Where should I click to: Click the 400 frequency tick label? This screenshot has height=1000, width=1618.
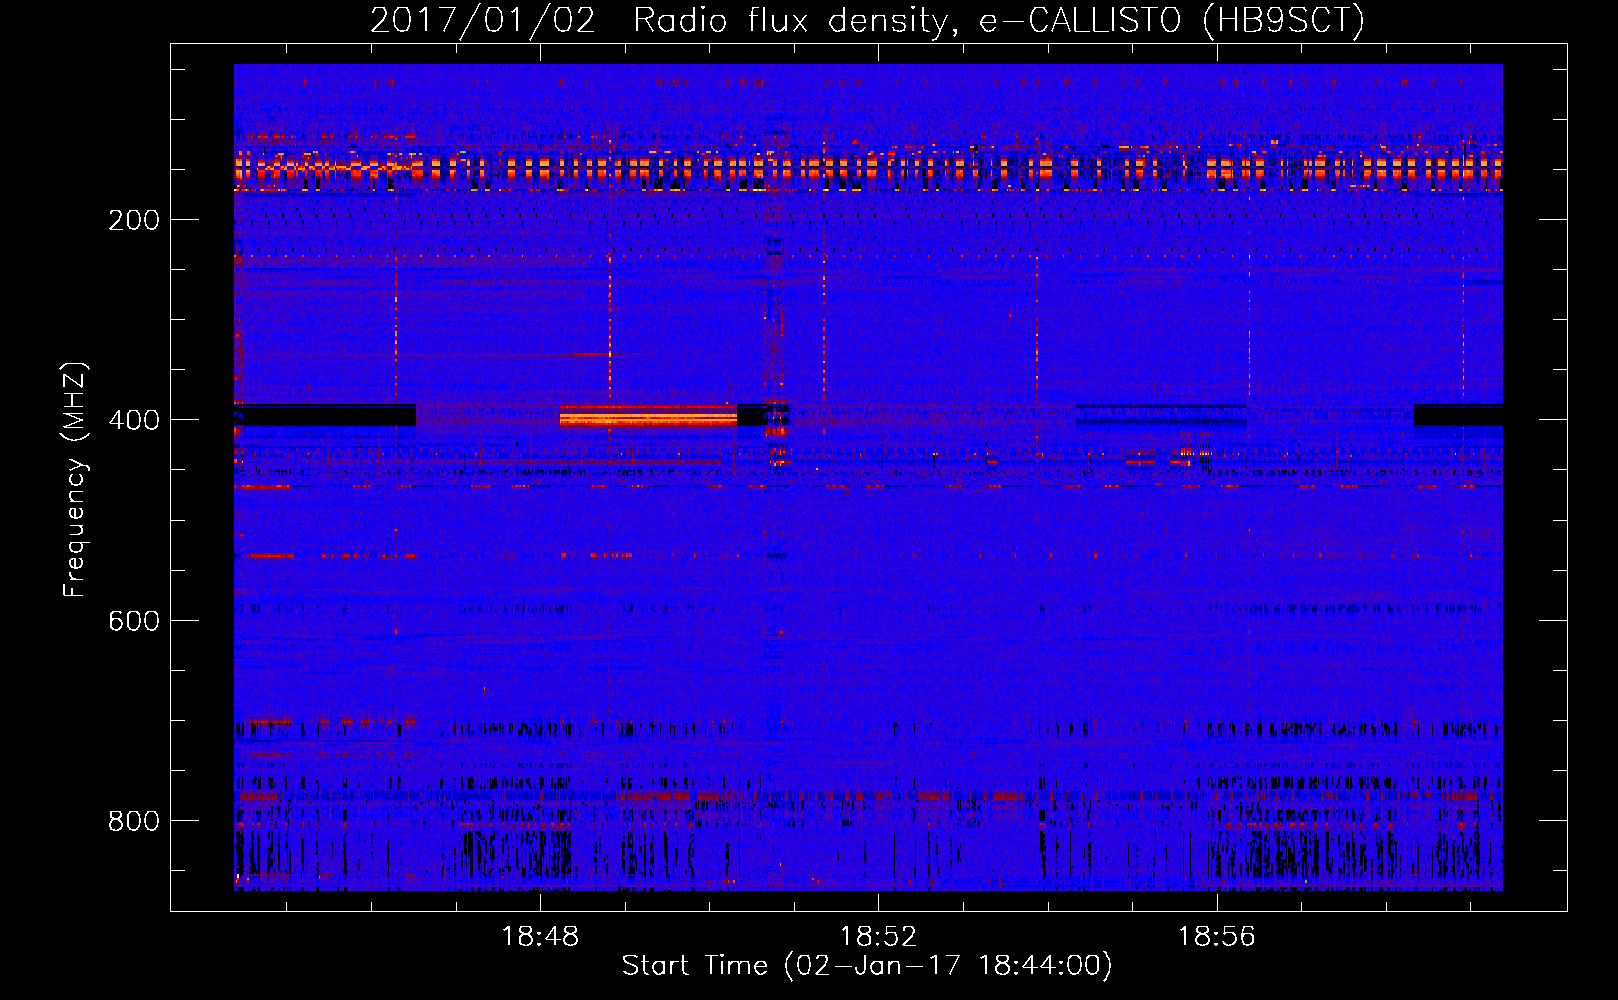click(134, 420)
